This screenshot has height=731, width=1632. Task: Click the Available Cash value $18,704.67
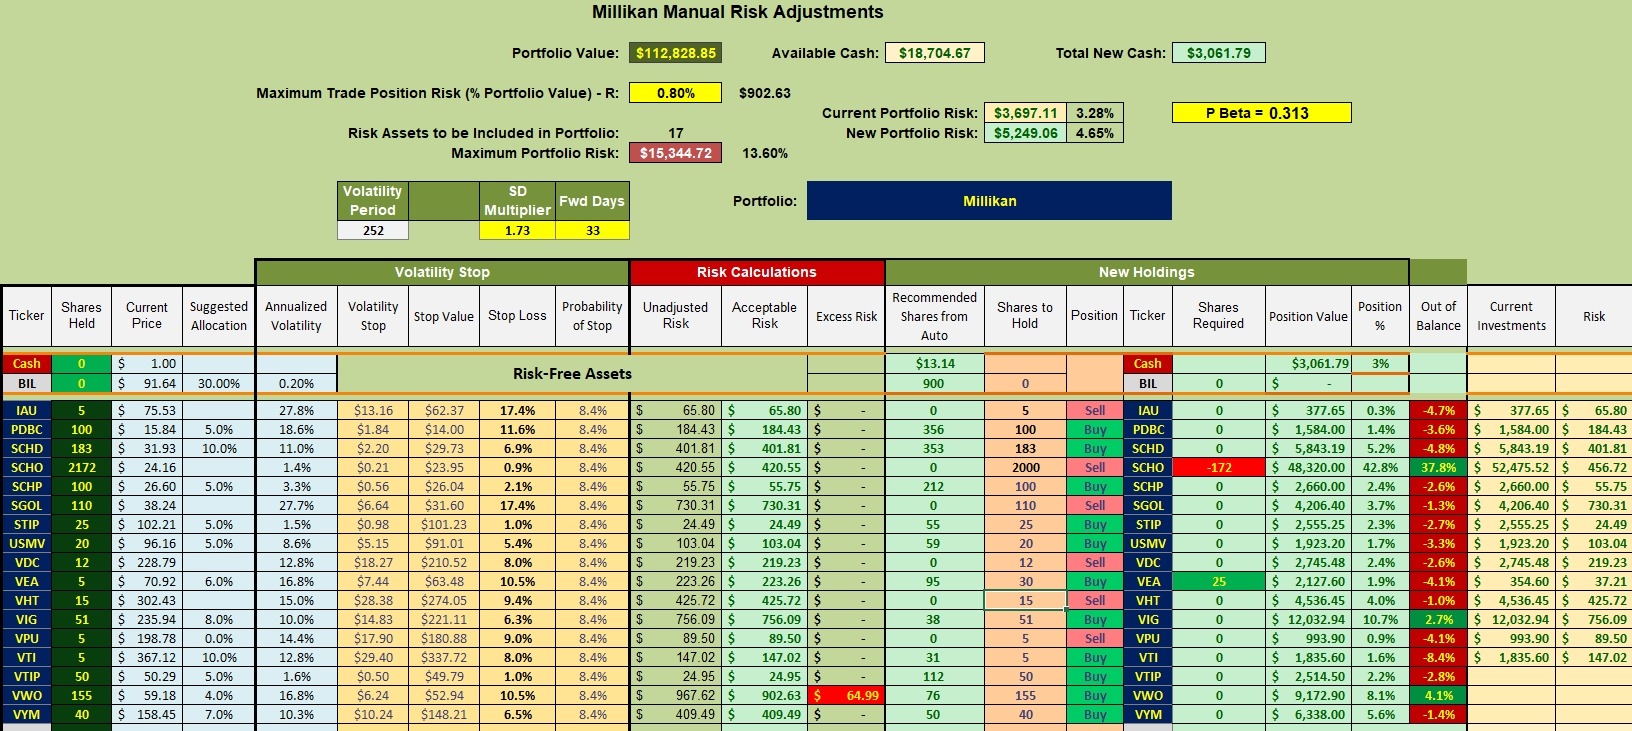[x=934, y=53]
